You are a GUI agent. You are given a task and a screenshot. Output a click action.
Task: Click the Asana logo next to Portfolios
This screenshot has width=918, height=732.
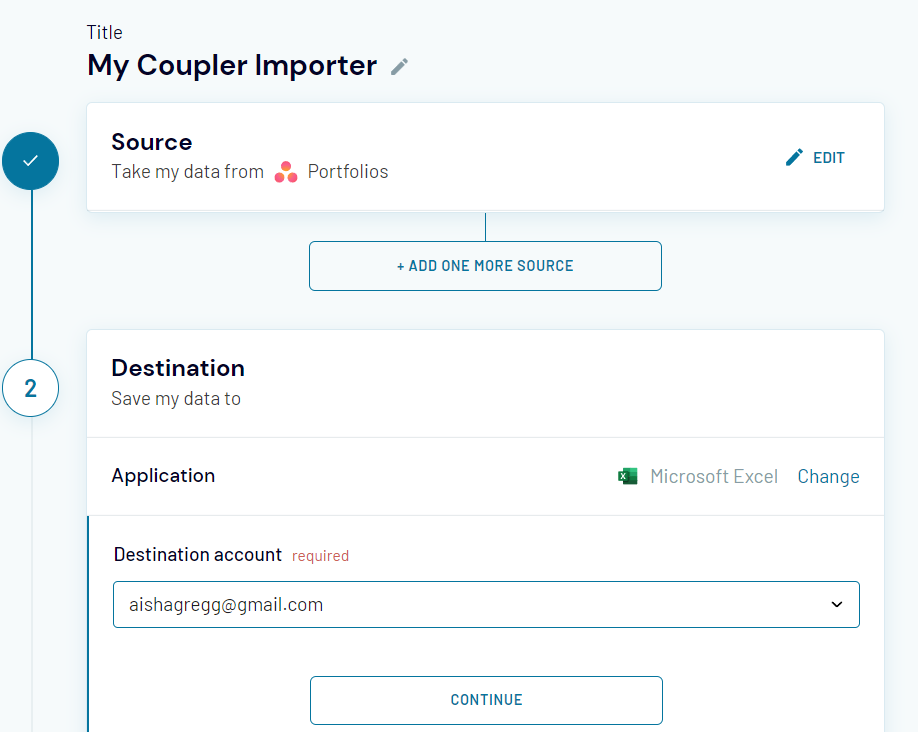coord(286,172)
